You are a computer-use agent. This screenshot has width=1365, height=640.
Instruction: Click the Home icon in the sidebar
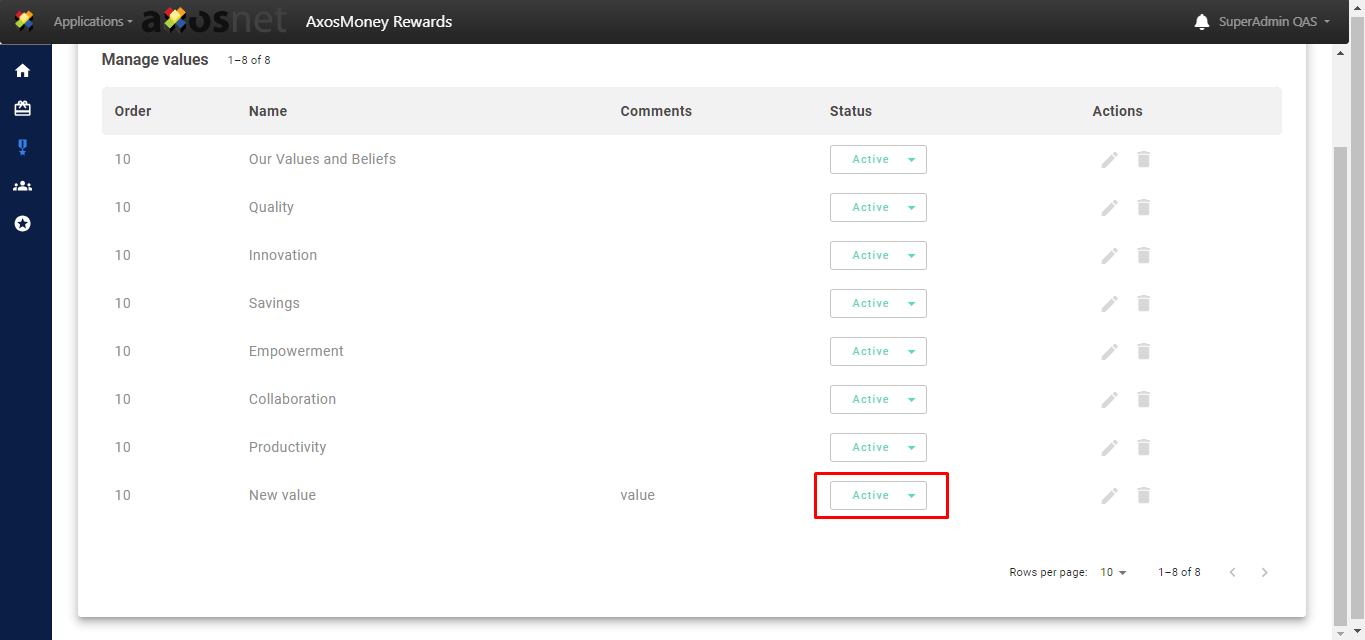[x=22, y=71]
